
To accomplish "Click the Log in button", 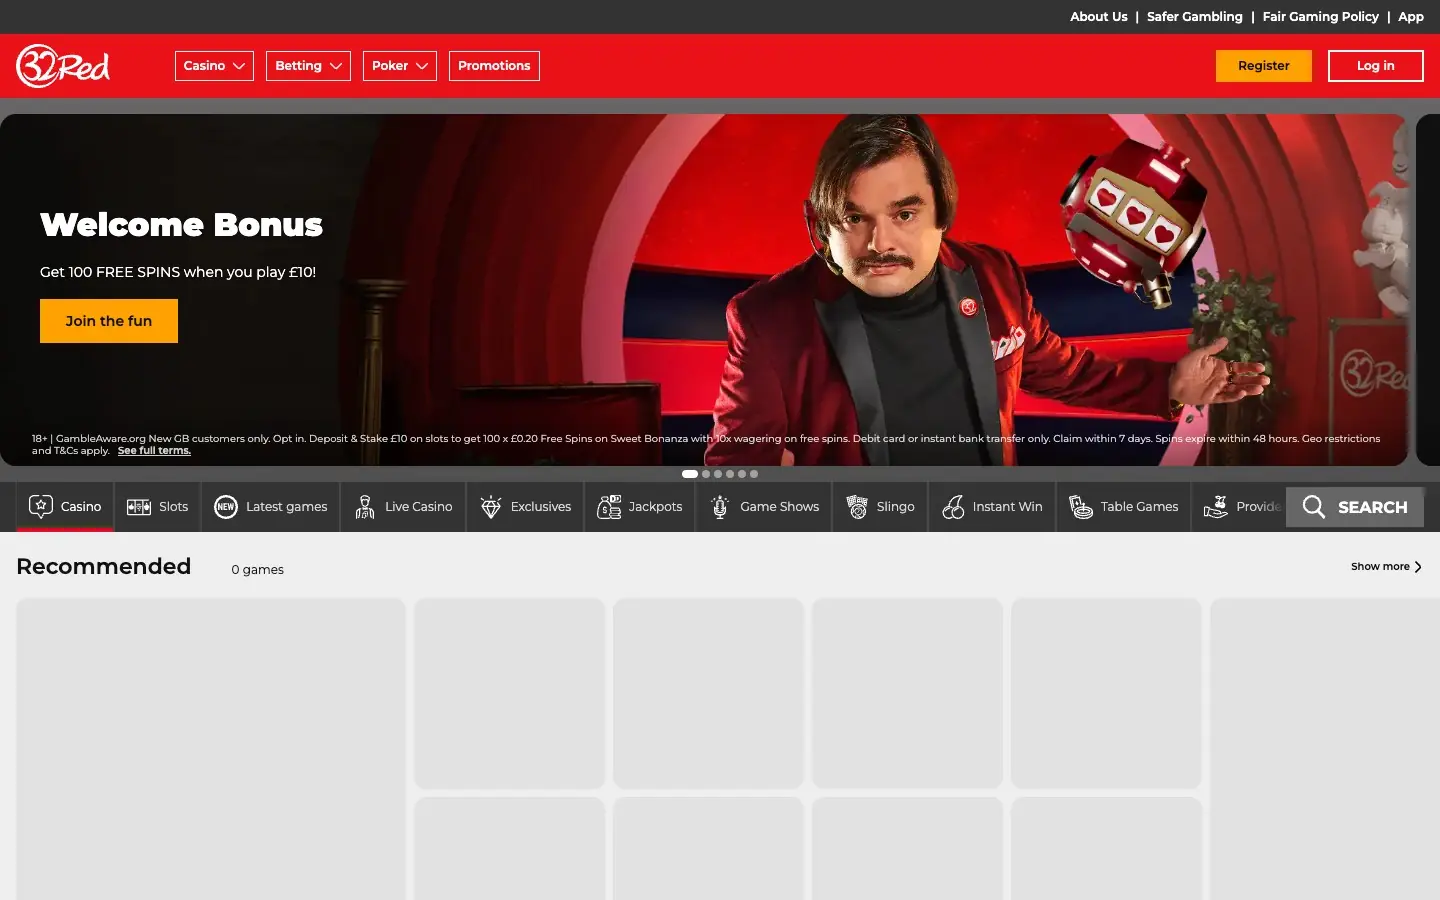I will (1376, 66).
